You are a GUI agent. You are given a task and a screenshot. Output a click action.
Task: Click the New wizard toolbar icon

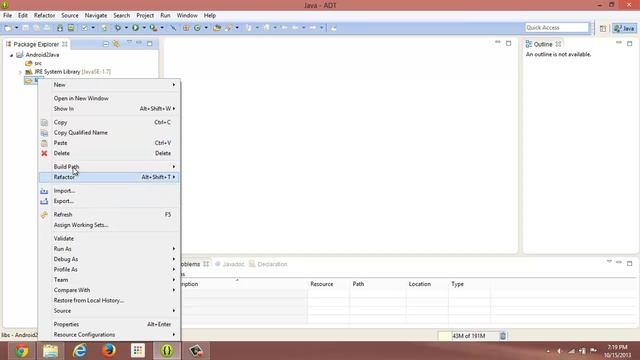click(x=8, y=28)
